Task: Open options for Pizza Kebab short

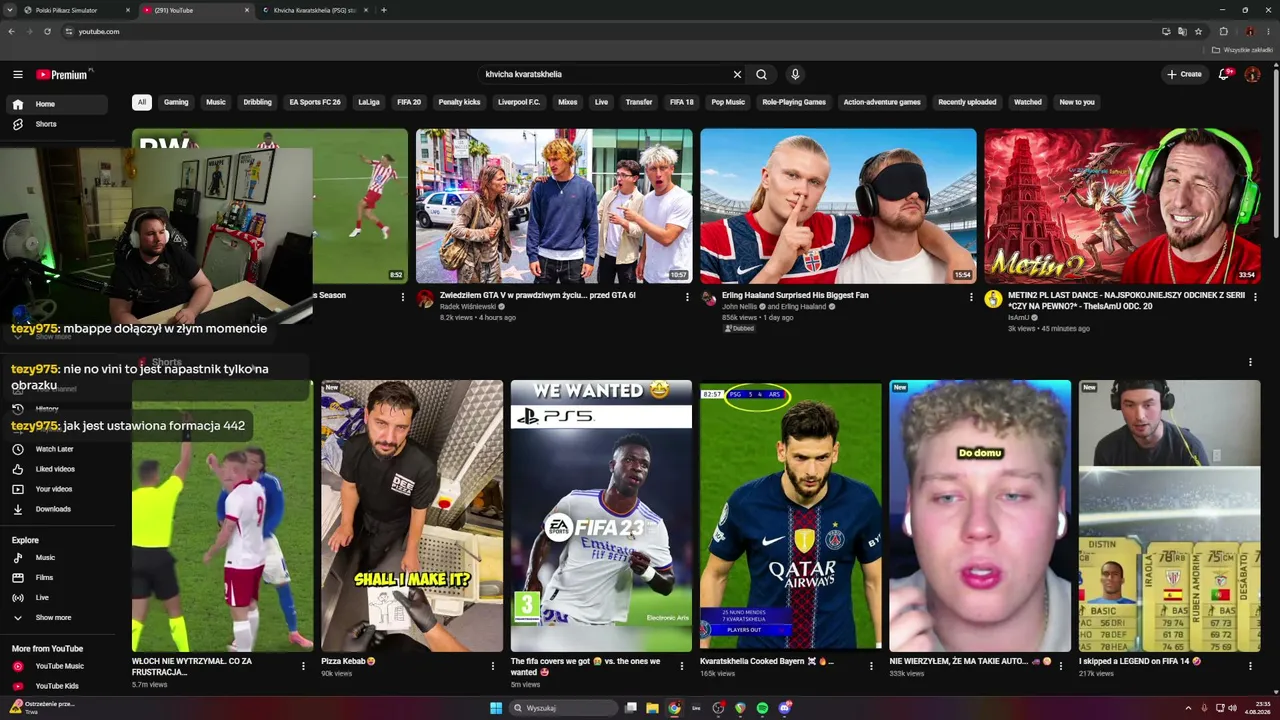Action: [492, 666]
